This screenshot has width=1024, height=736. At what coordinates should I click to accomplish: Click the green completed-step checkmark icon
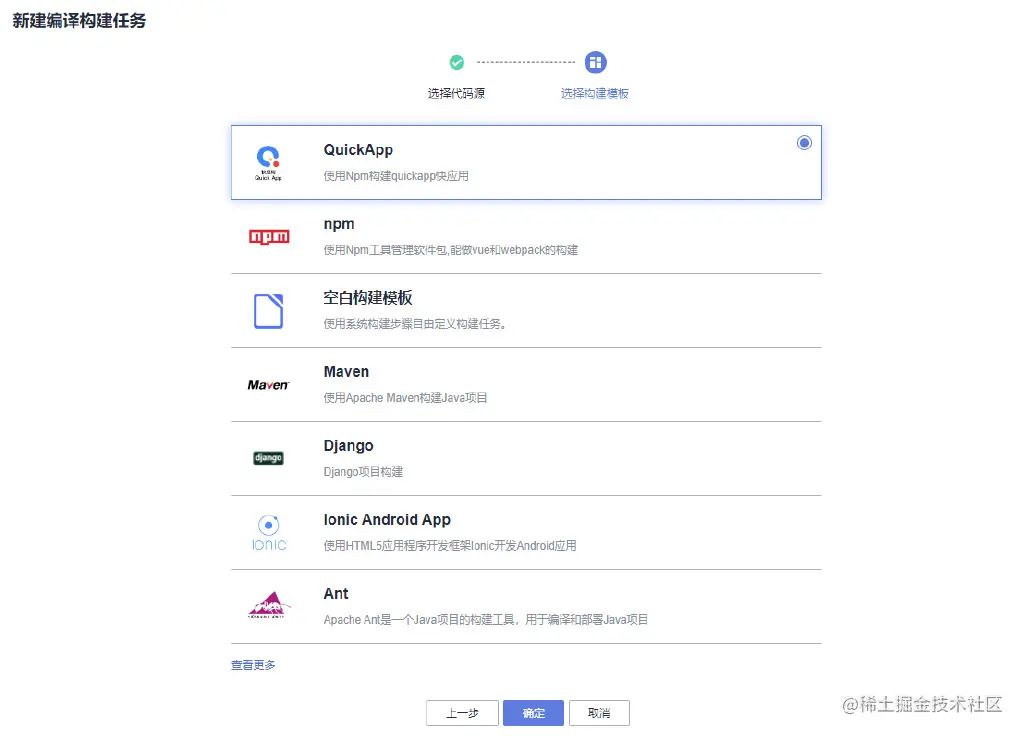[456, 62]
